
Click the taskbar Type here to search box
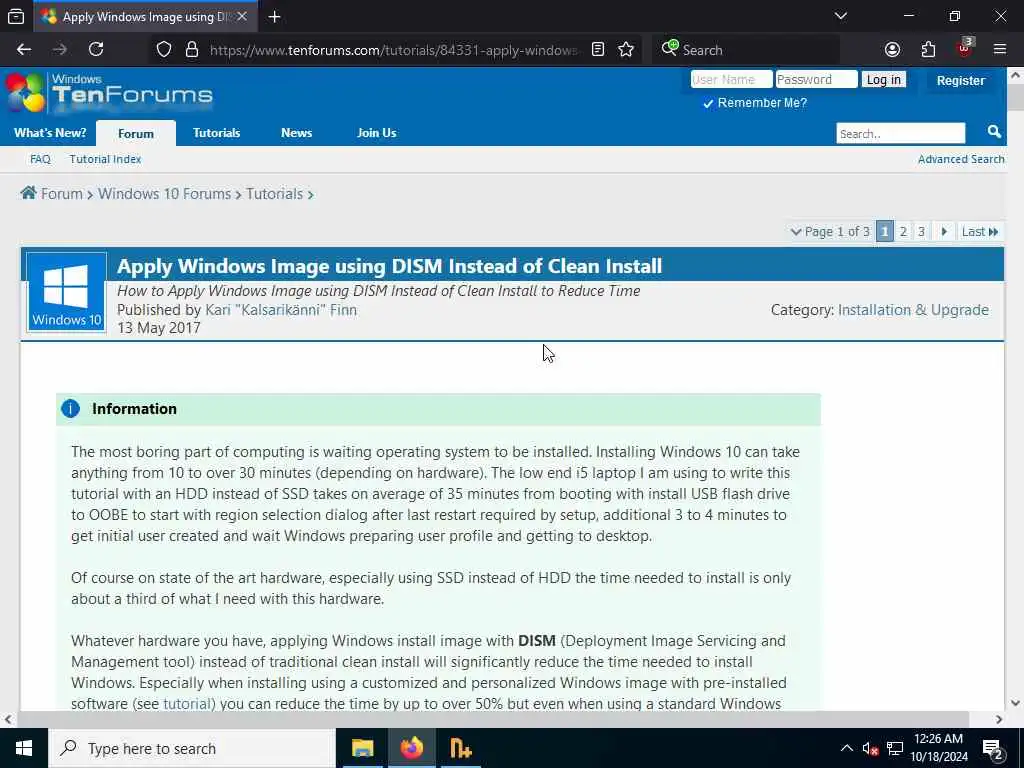point(192,748)
